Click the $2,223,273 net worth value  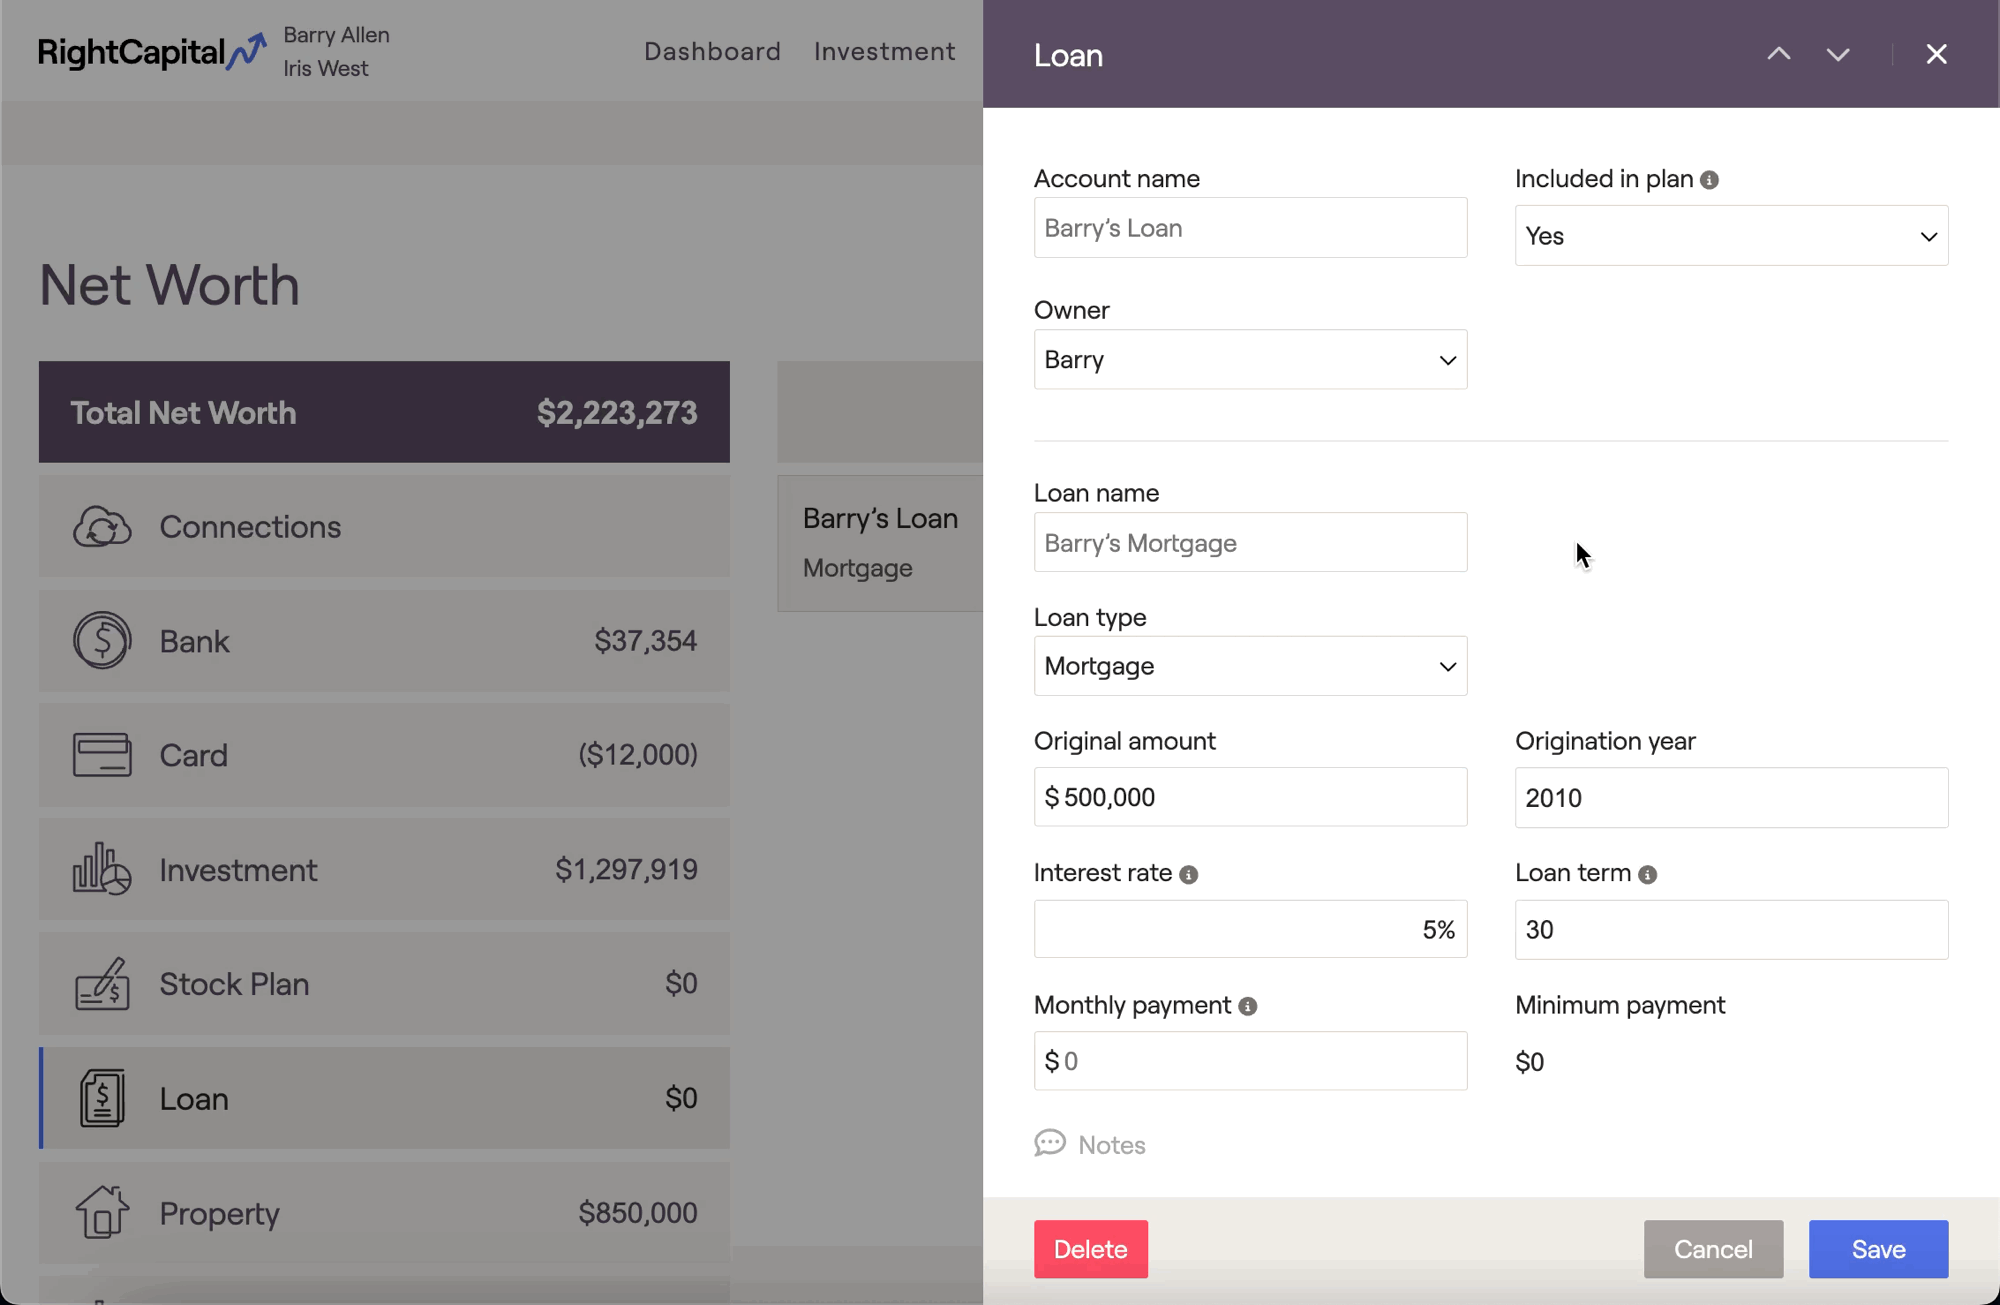click(x=617, y=412)
